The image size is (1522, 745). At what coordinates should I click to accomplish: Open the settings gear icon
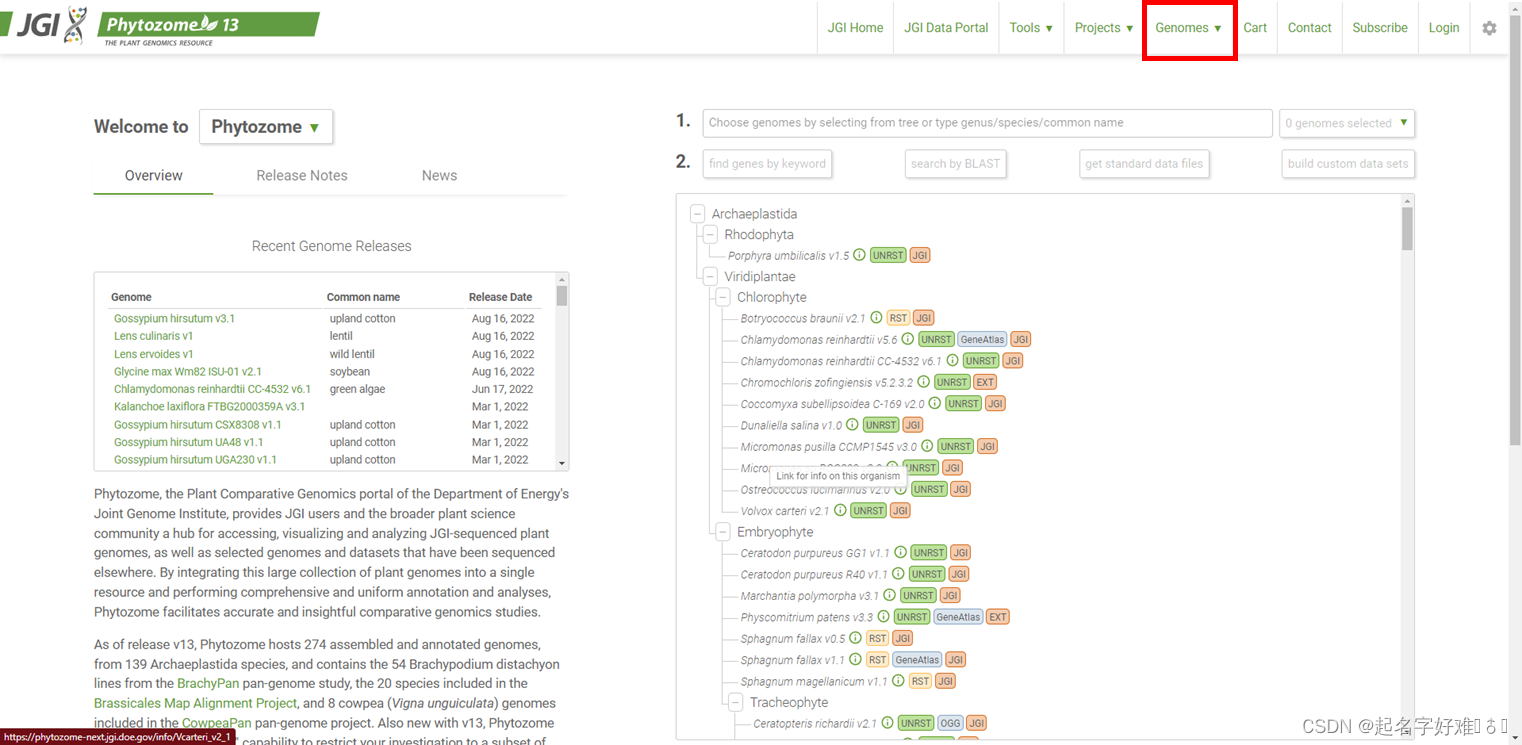click(x=1489, y=28)
